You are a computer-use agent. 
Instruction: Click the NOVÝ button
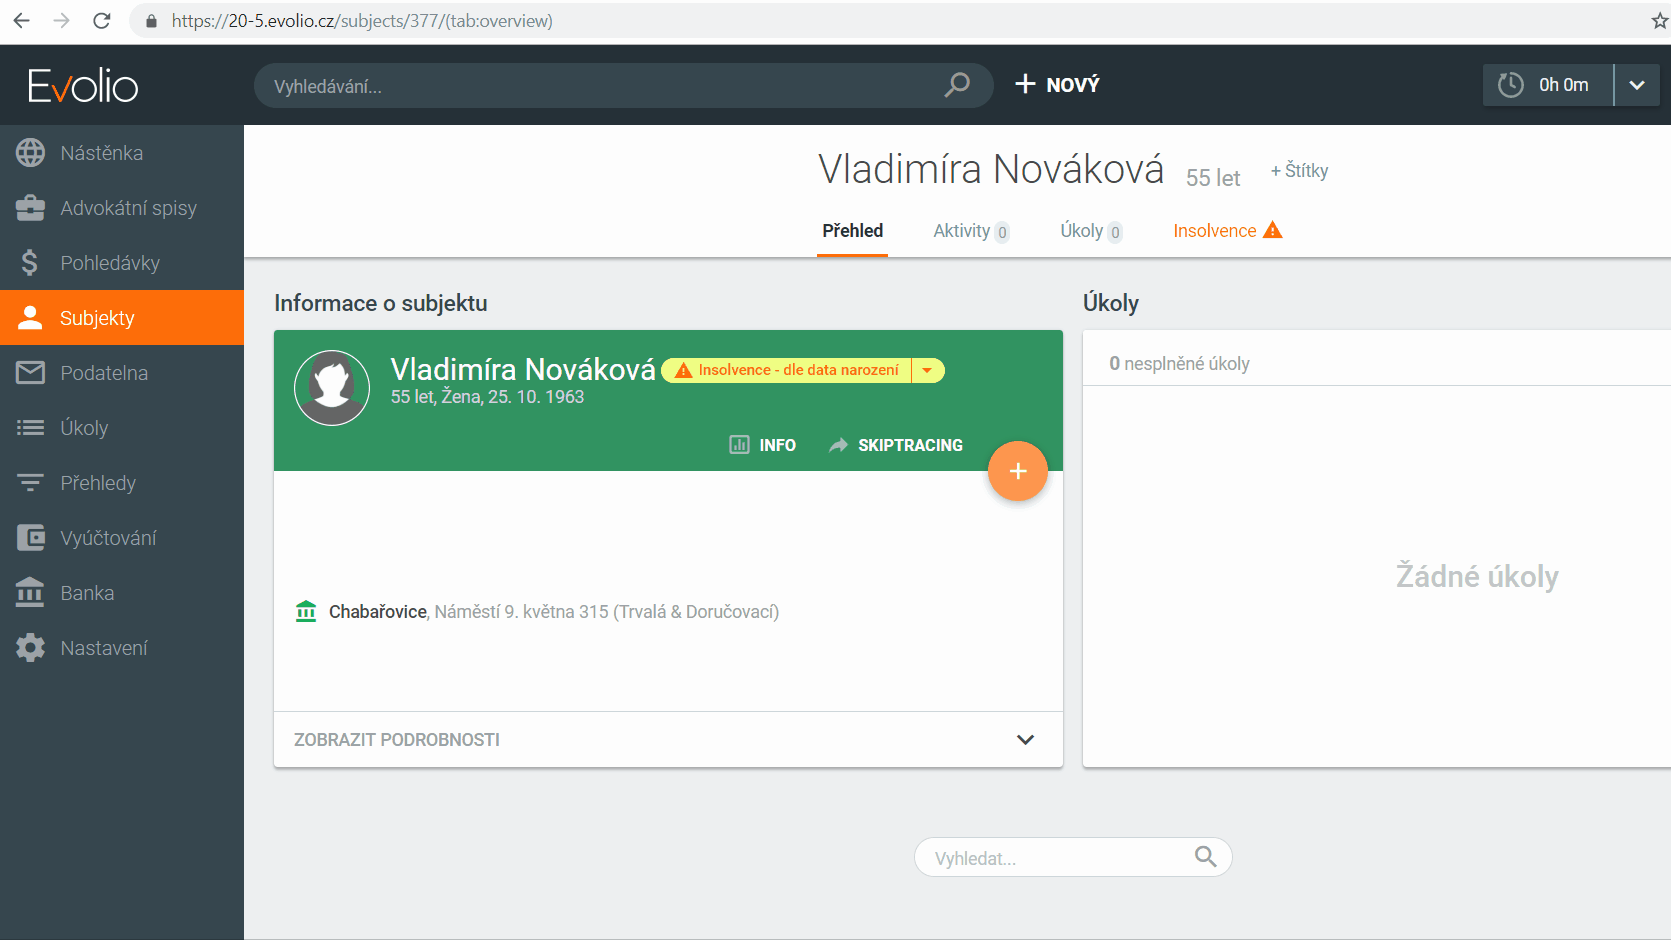tap(1057, 85)
